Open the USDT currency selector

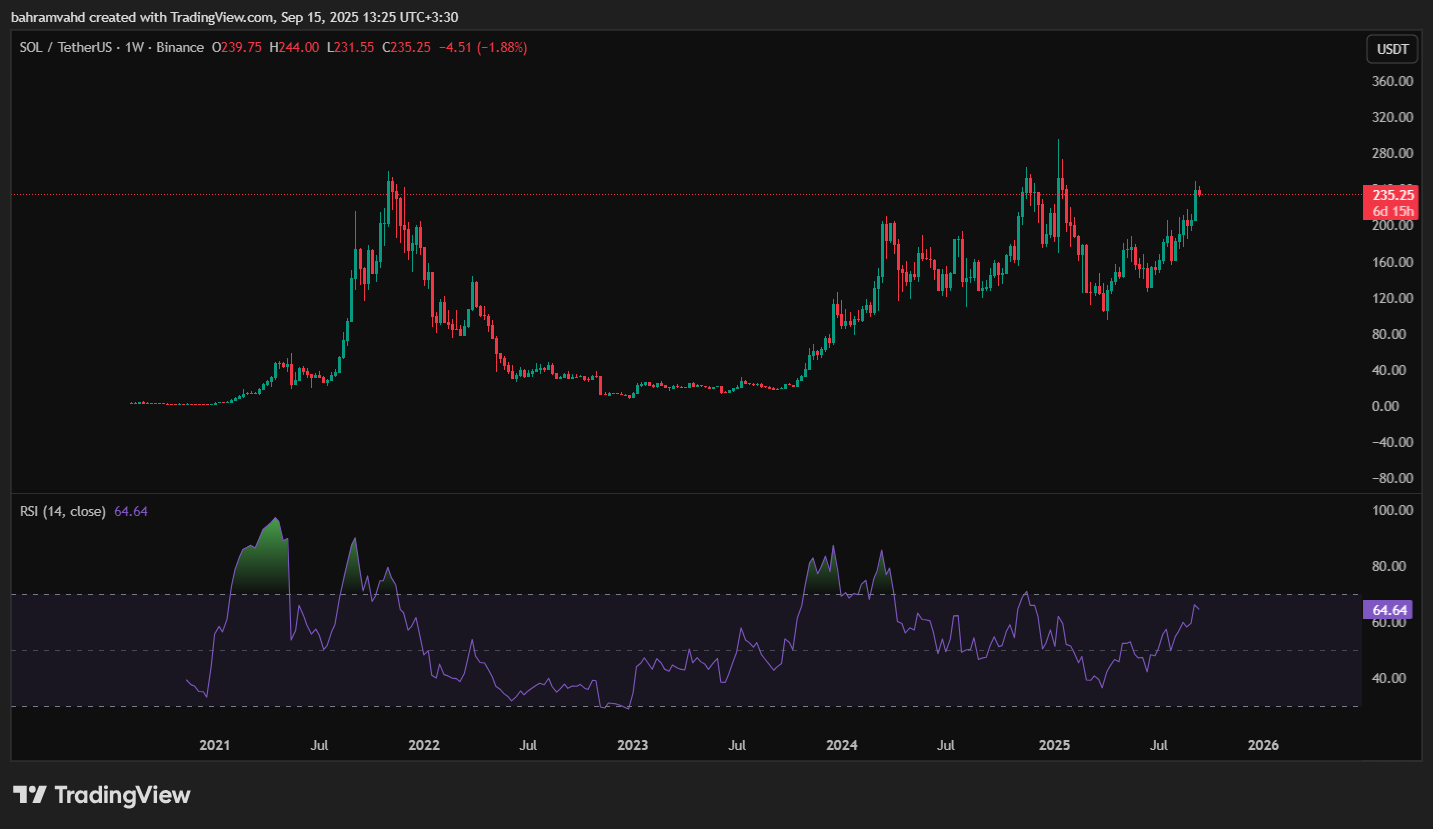pos(1391,49)
